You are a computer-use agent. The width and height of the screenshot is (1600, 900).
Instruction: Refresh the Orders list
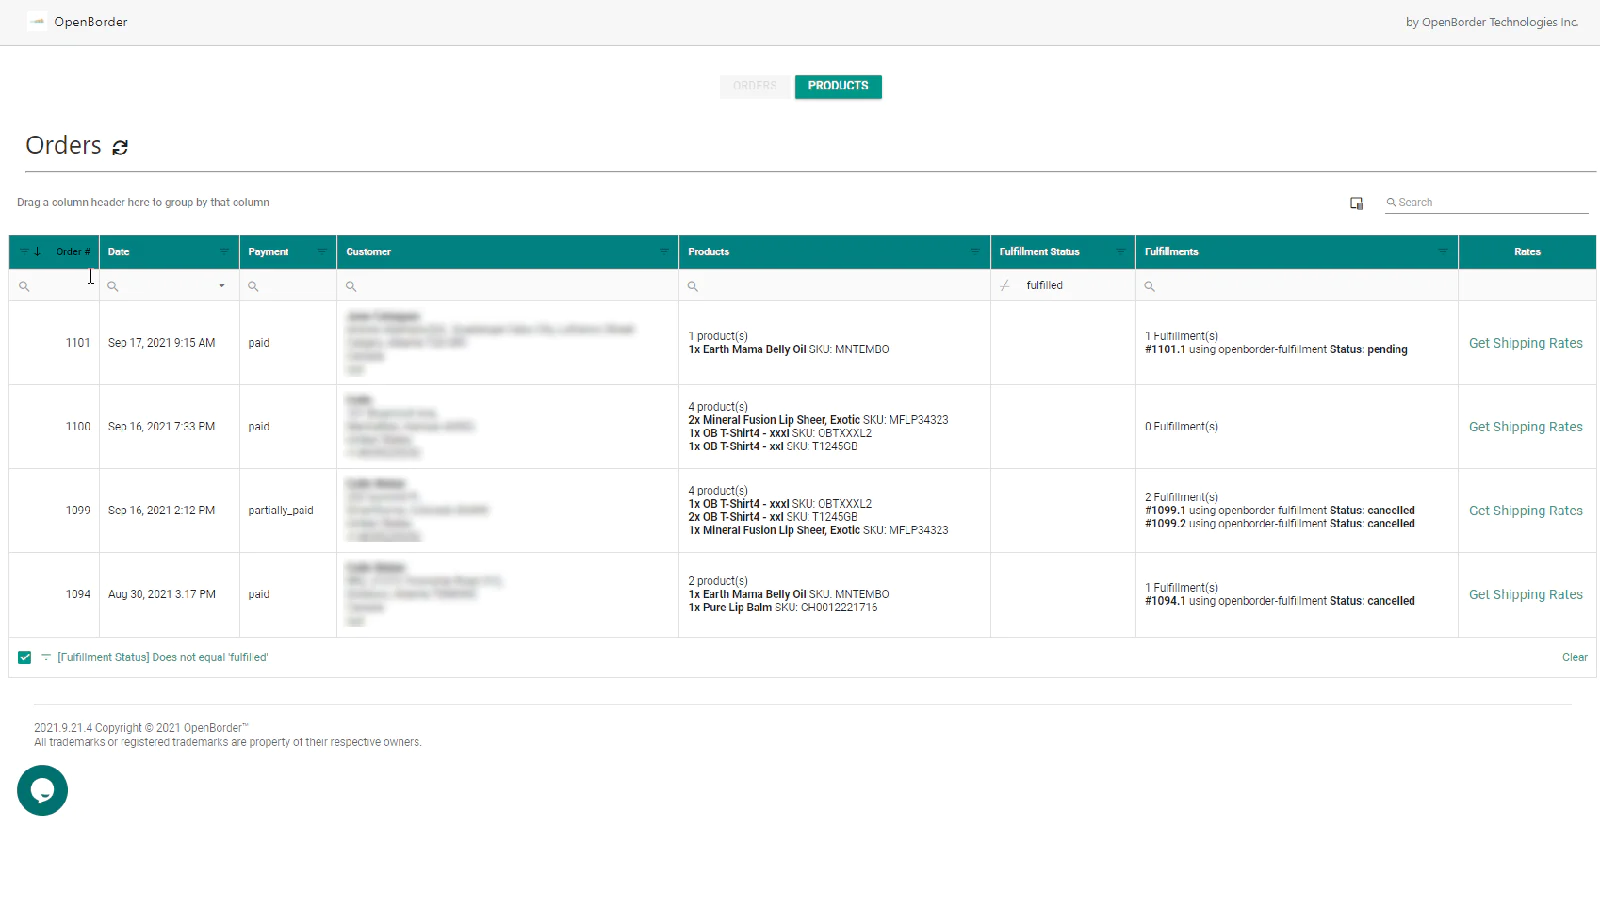pos(120,147)
